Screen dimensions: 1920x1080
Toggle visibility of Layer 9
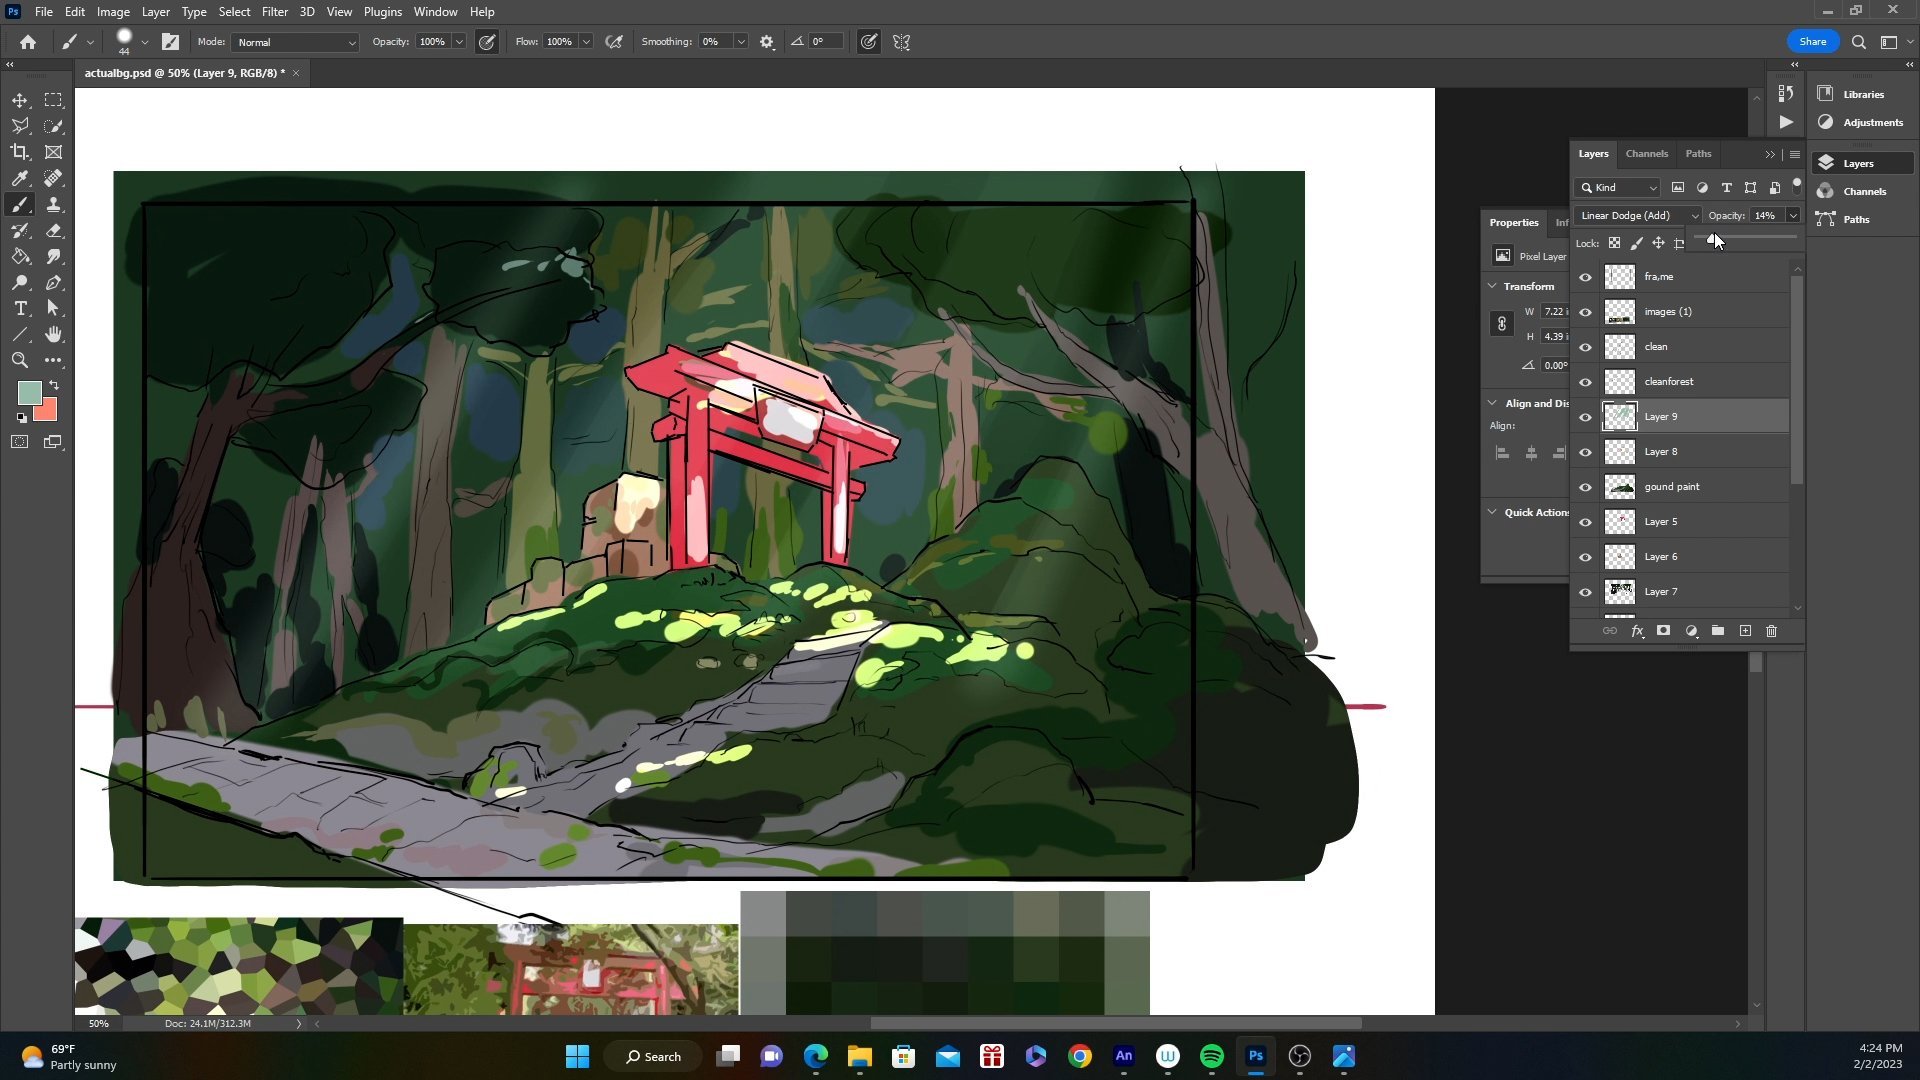(1586, 417)
